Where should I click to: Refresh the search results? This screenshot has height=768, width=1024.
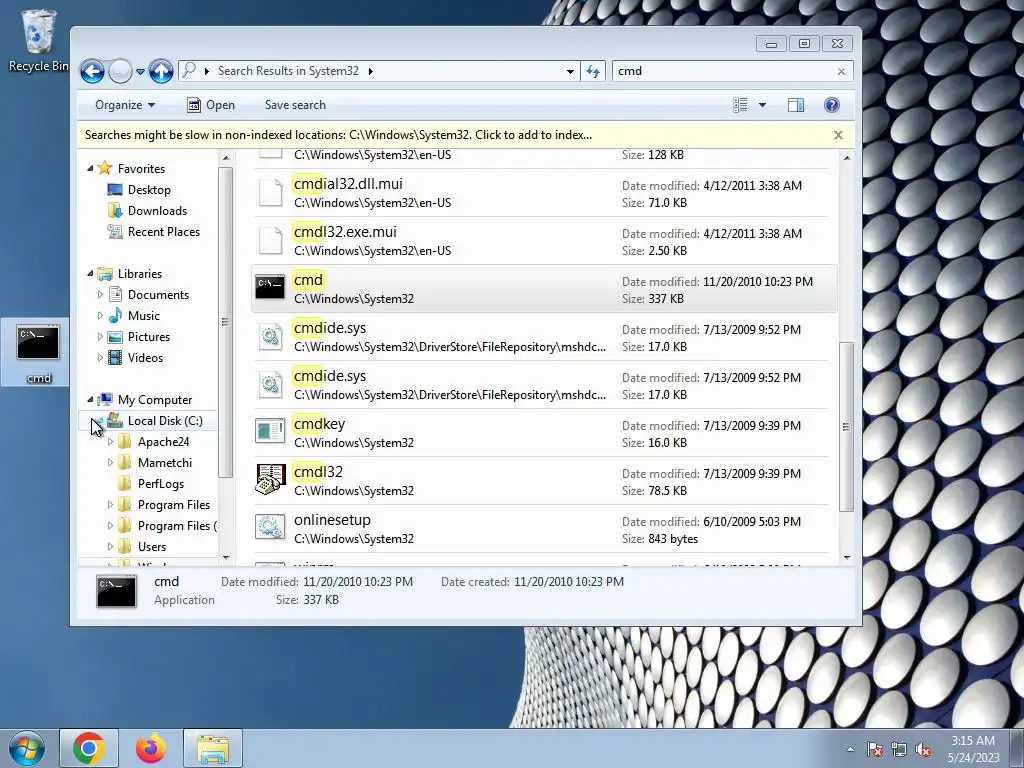593,71
